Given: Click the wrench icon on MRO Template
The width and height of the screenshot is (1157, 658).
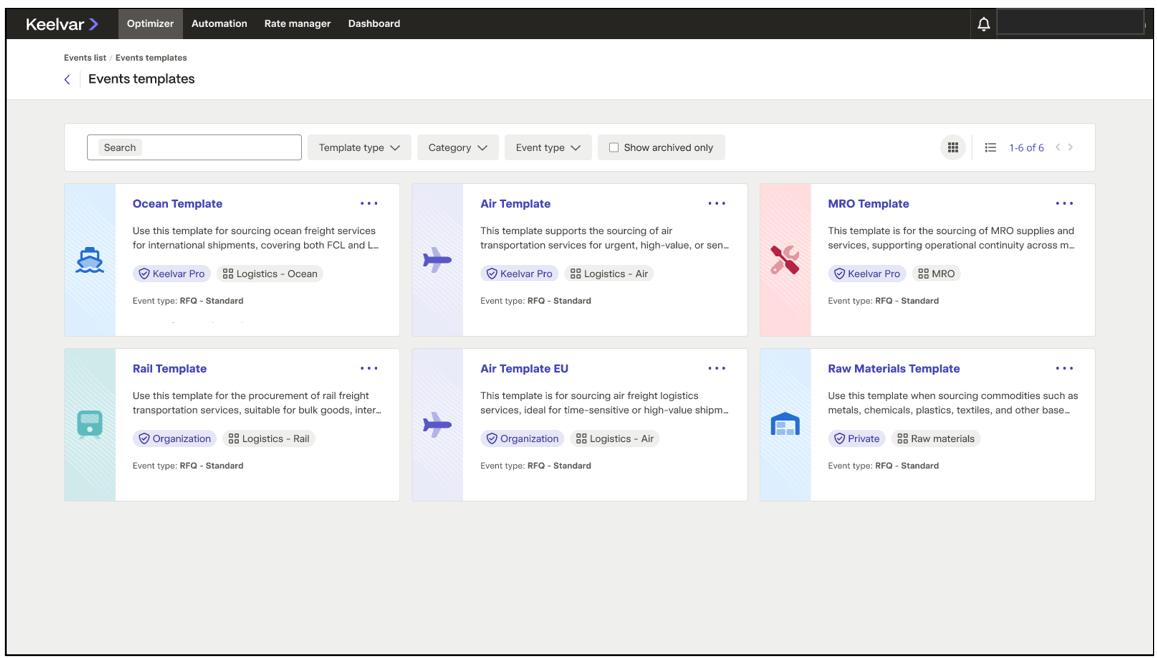Looking at the screenshot, I should click(x=785, y=260).
